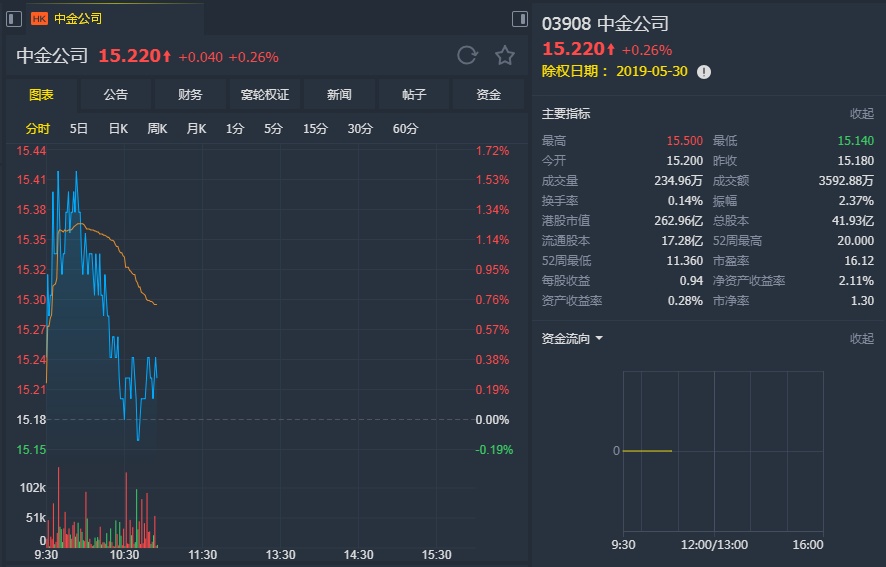Expand the 资金流向 dropdown arrow
886x567 pixels.
pos(599,339)
